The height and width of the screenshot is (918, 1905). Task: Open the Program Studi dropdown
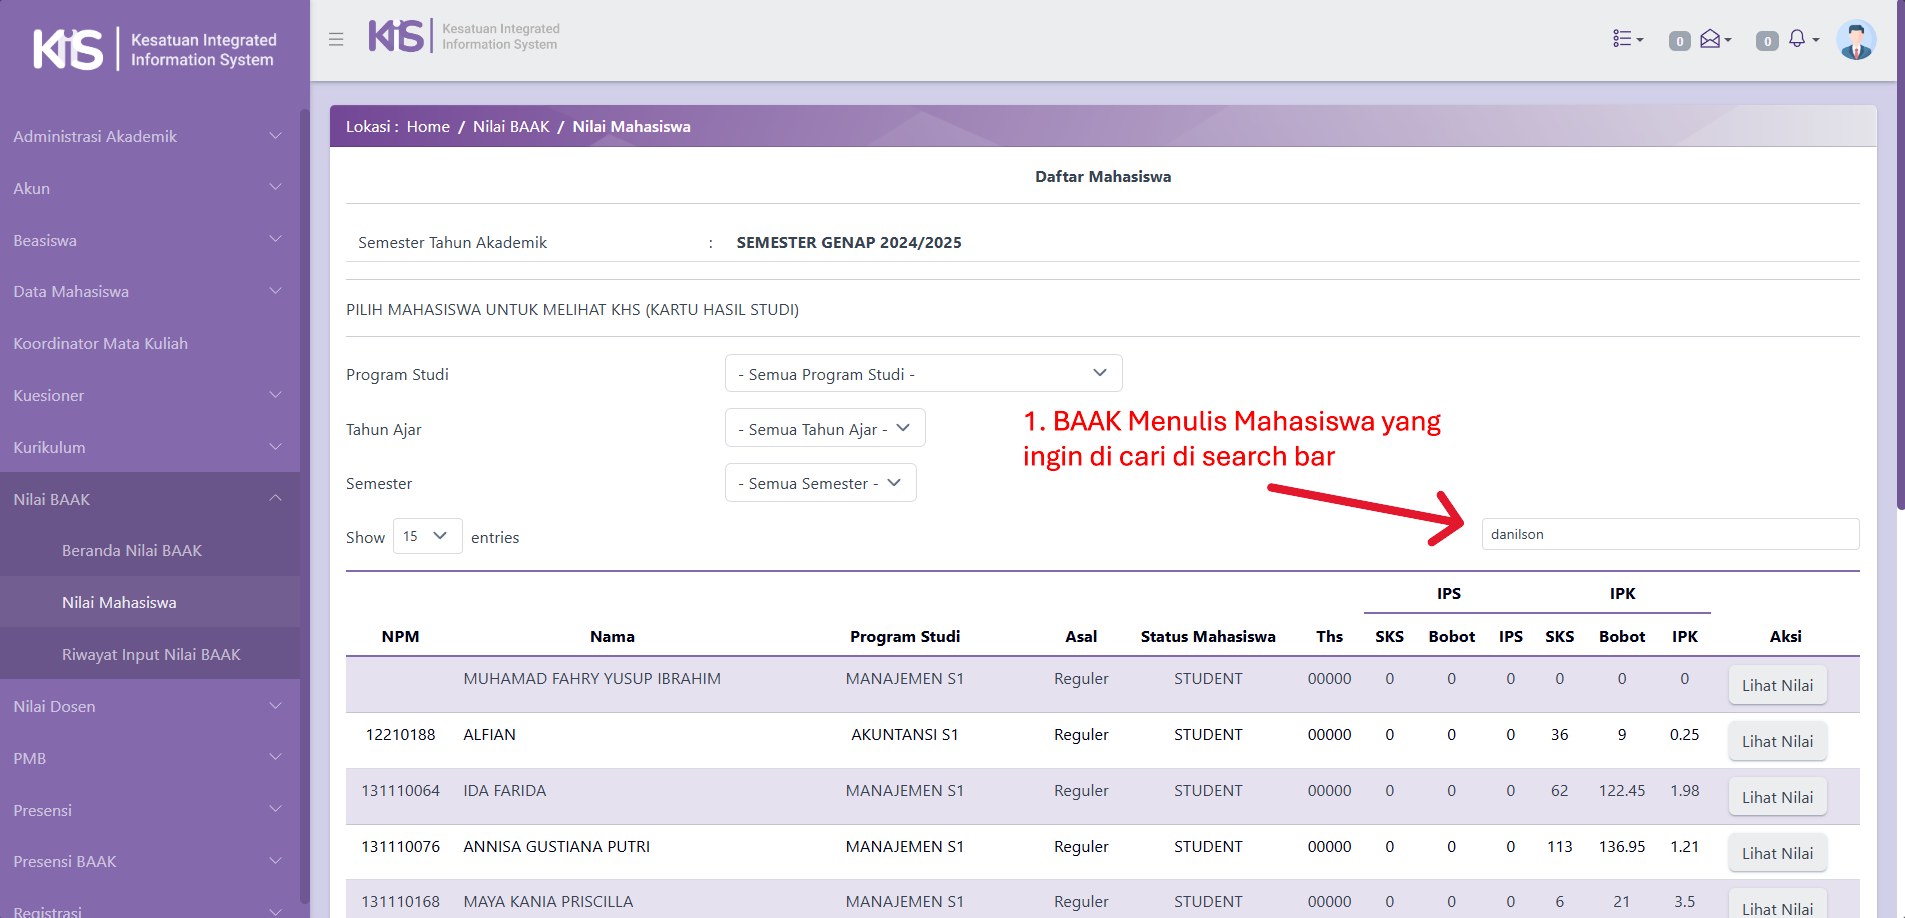922,373
